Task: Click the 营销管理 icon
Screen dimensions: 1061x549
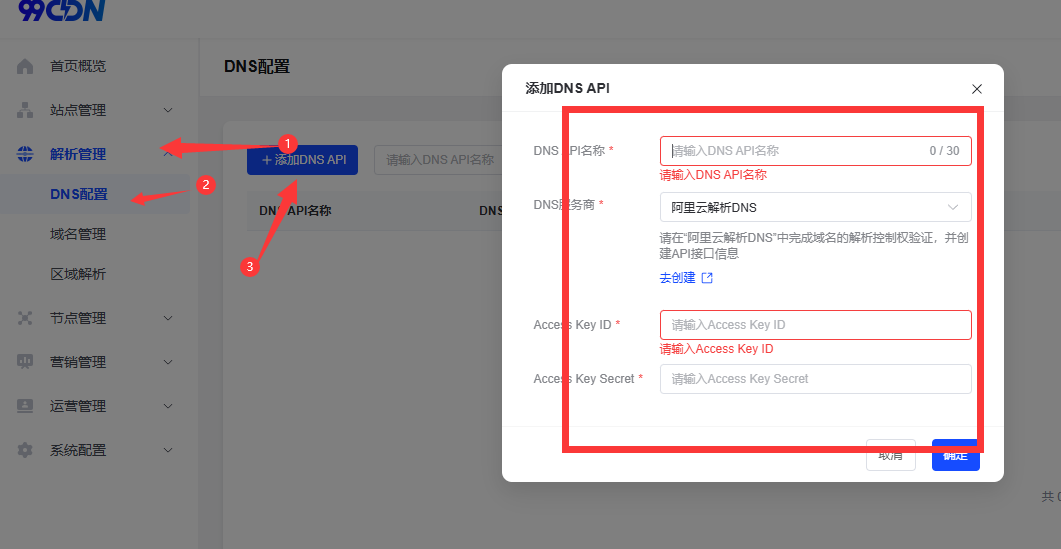Action: coord(25,362)
